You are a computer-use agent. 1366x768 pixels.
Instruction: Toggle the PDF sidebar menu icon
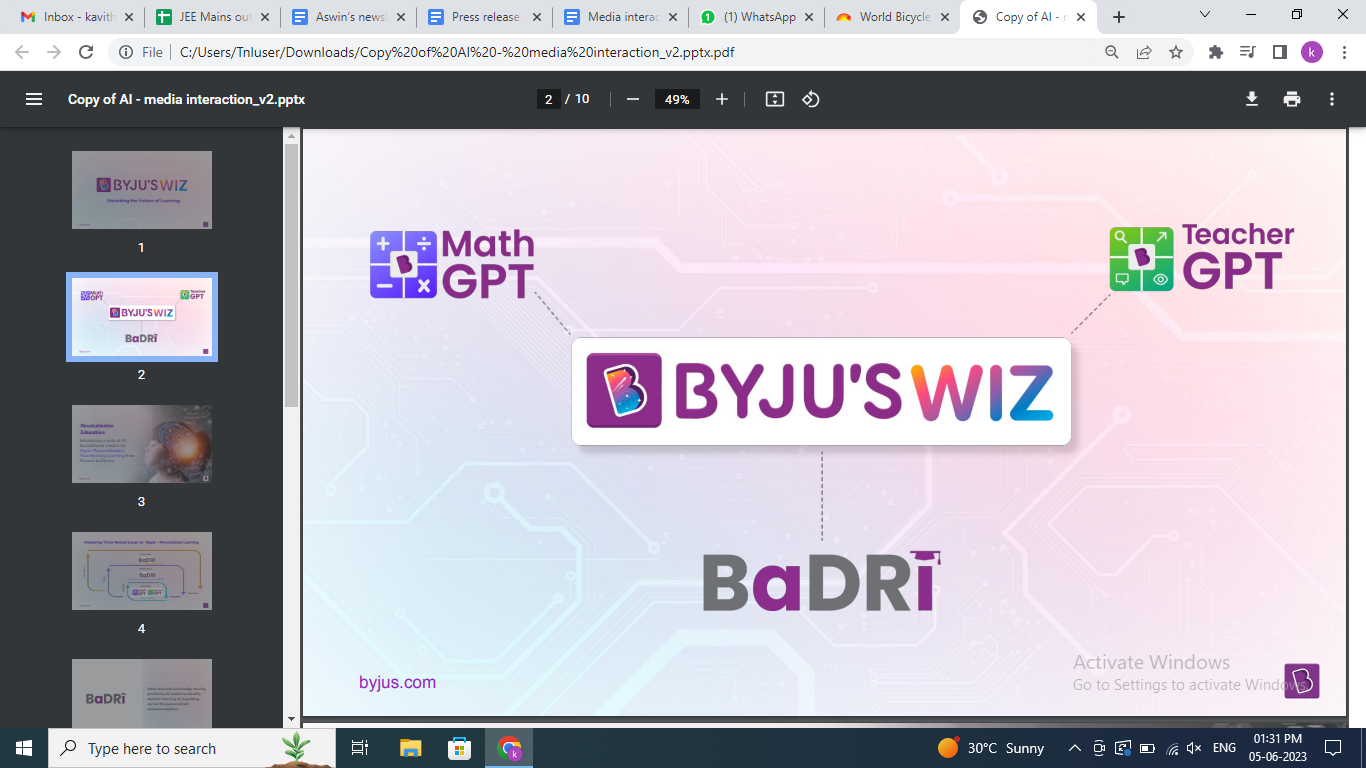(x=34, y=99)
